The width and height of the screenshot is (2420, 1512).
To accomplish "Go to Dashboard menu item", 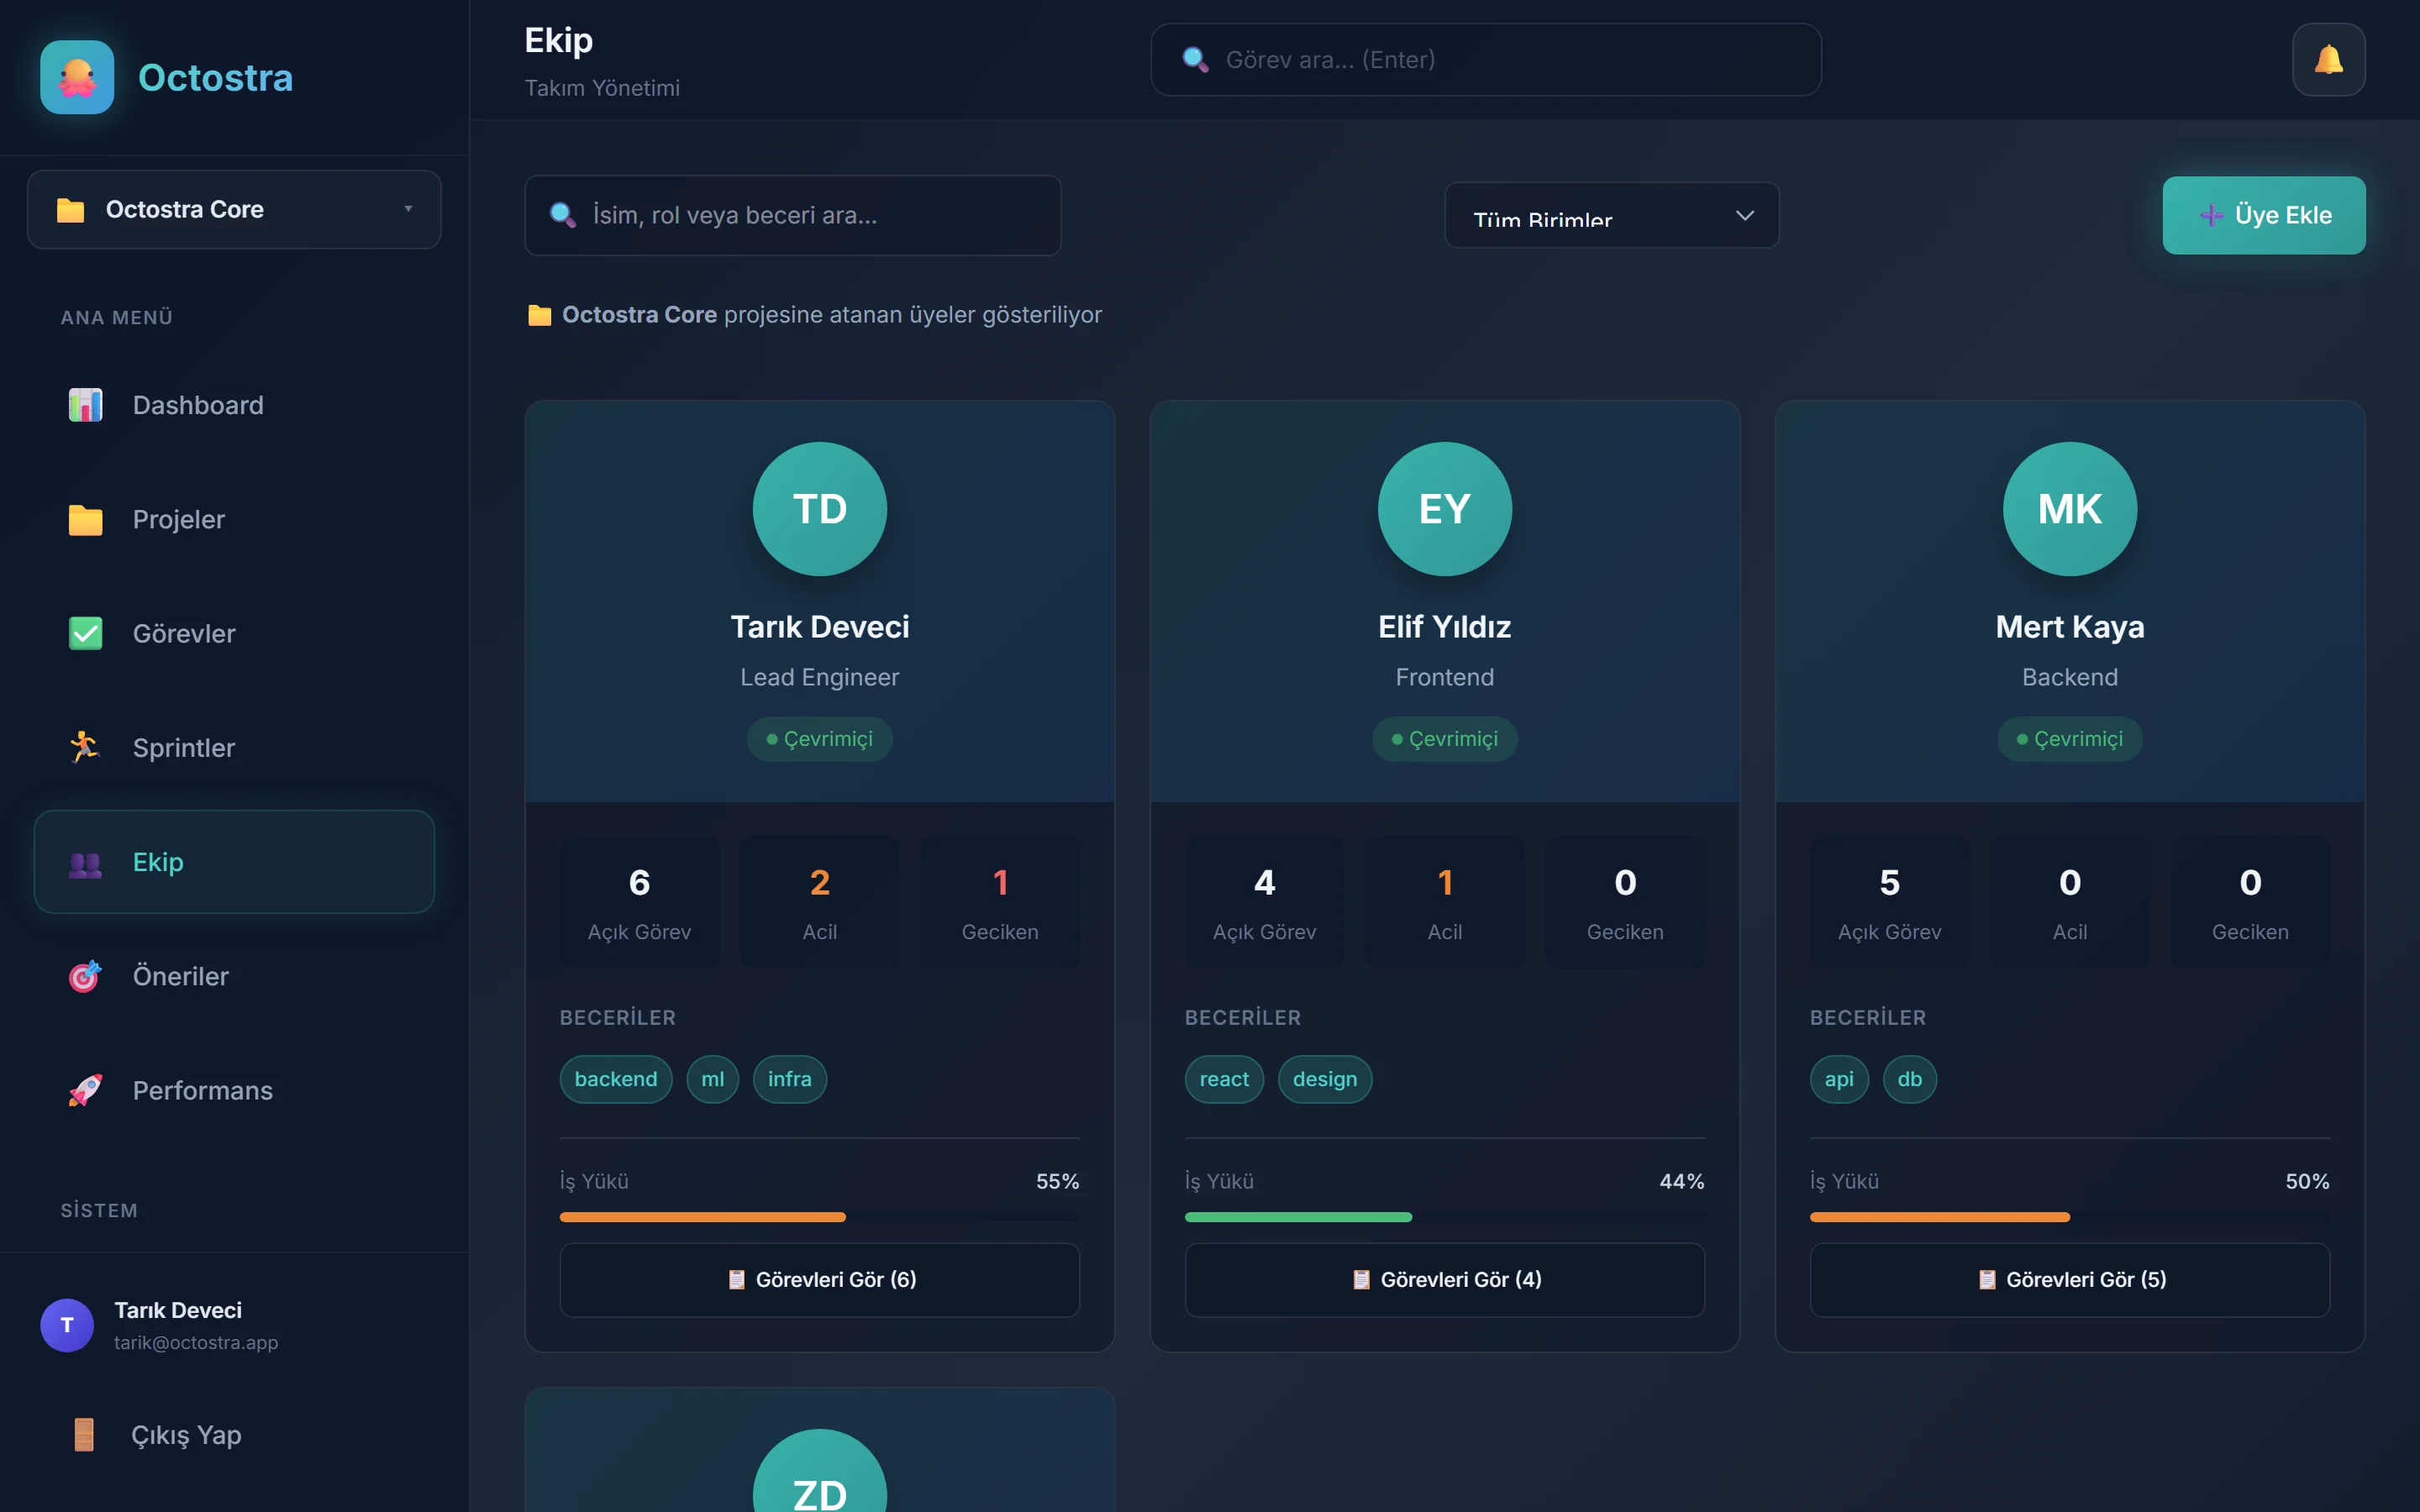I will [x=234, y=405].
